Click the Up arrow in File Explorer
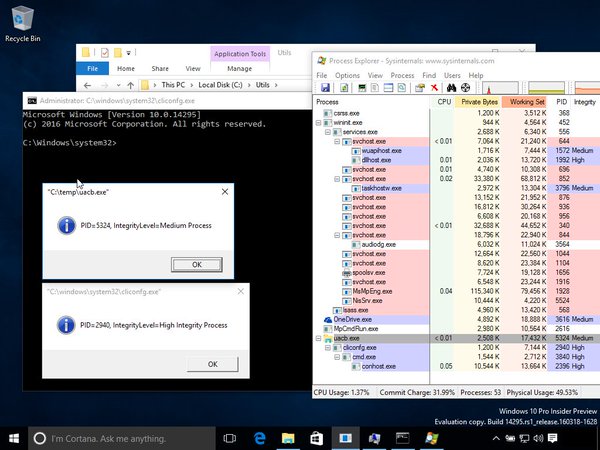600x450 pixels. [x=130, y=85]
